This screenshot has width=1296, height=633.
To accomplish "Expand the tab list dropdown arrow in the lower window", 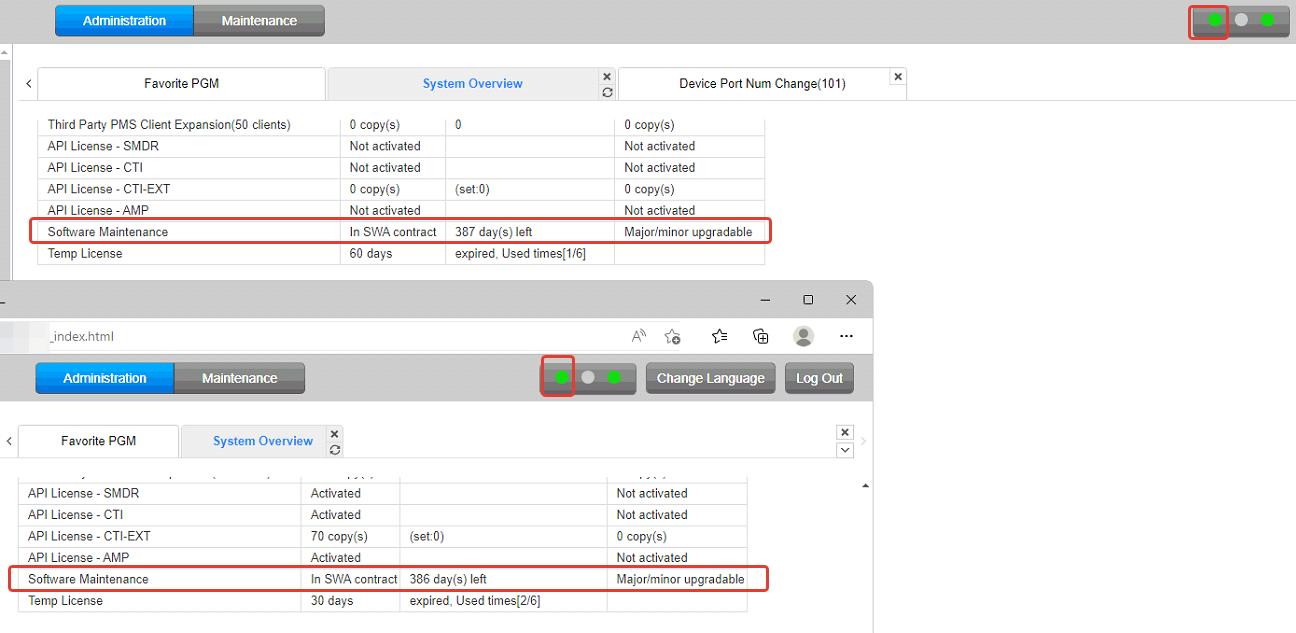I will 845,450.
